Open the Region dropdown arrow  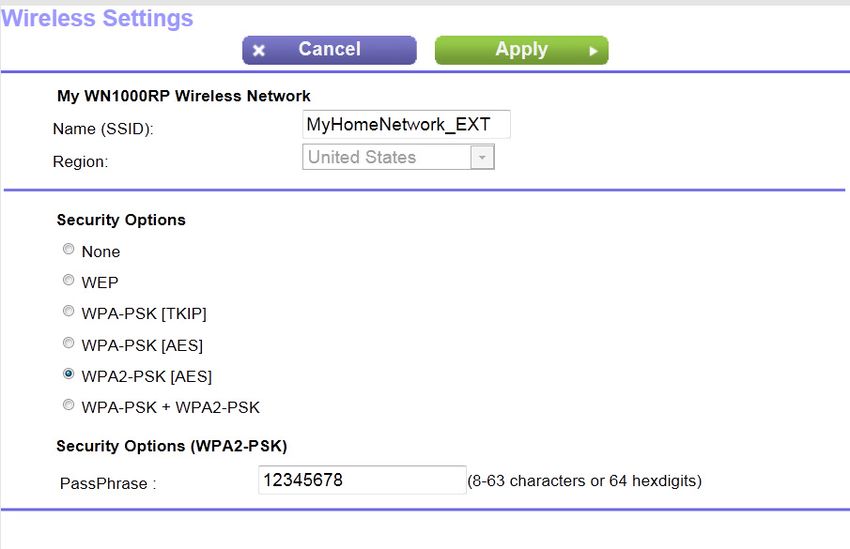point(482,157)
